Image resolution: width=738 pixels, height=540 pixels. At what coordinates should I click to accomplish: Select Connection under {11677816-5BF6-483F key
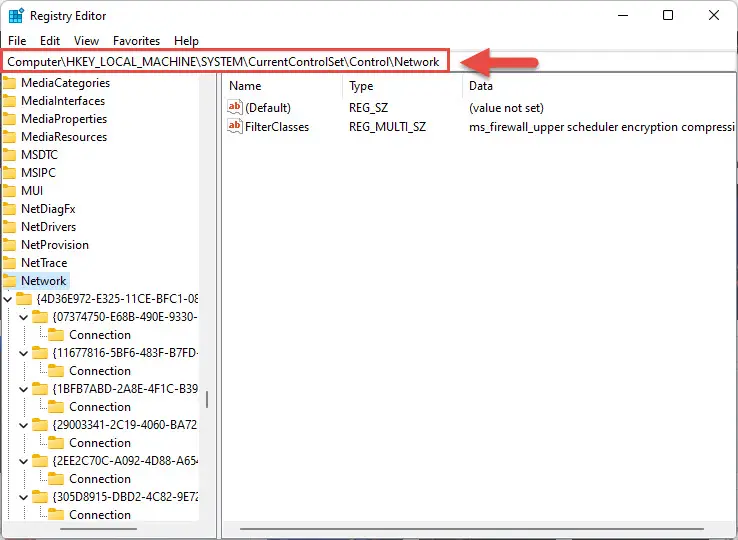click(100, 371)
